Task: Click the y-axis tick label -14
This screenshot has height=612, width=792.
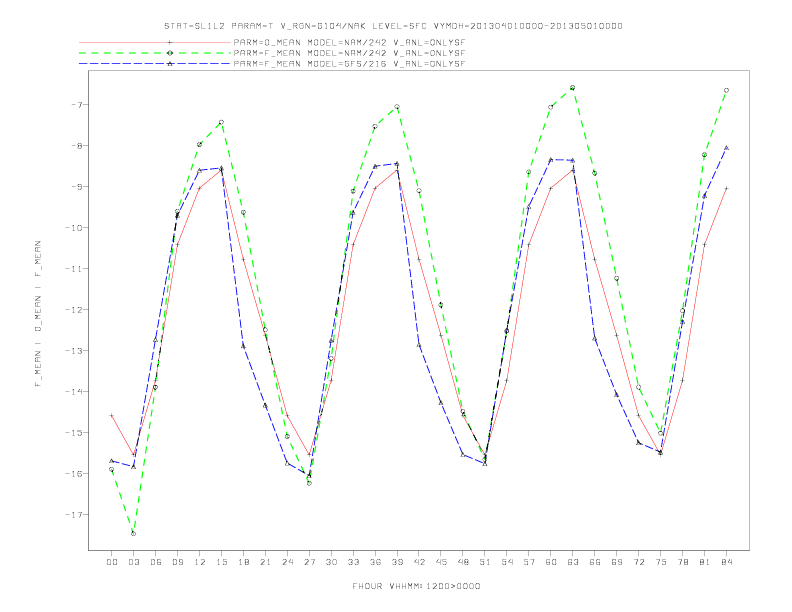Action: (74, 391)
